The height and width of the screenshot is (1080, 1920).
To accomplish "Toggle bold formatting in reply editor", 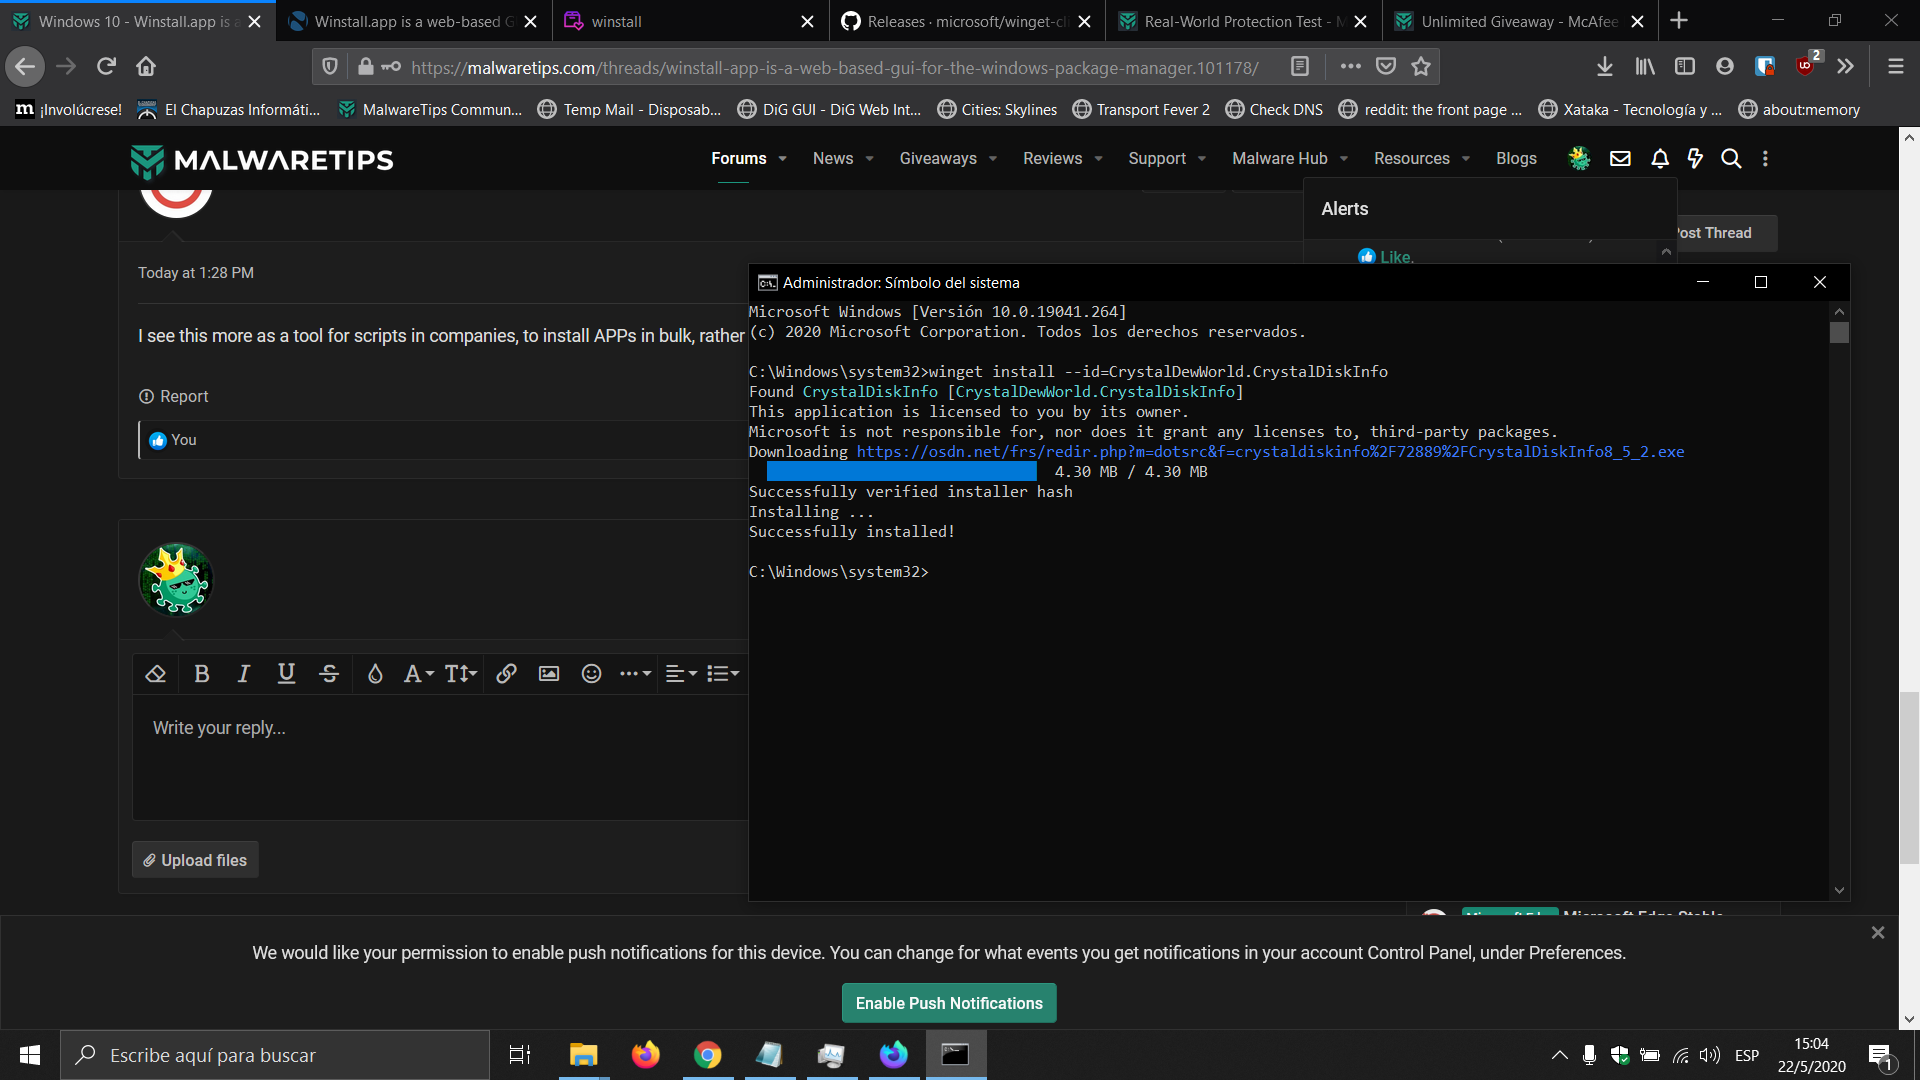I will 201,674.
